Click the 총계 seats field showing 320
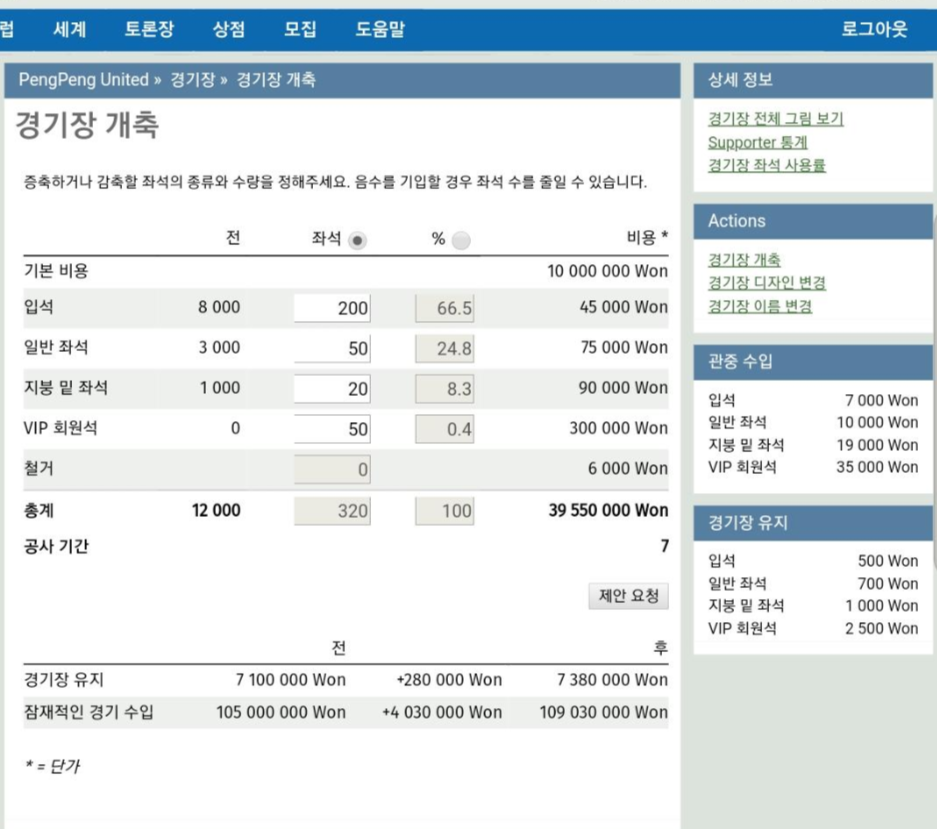 [332, 511]
